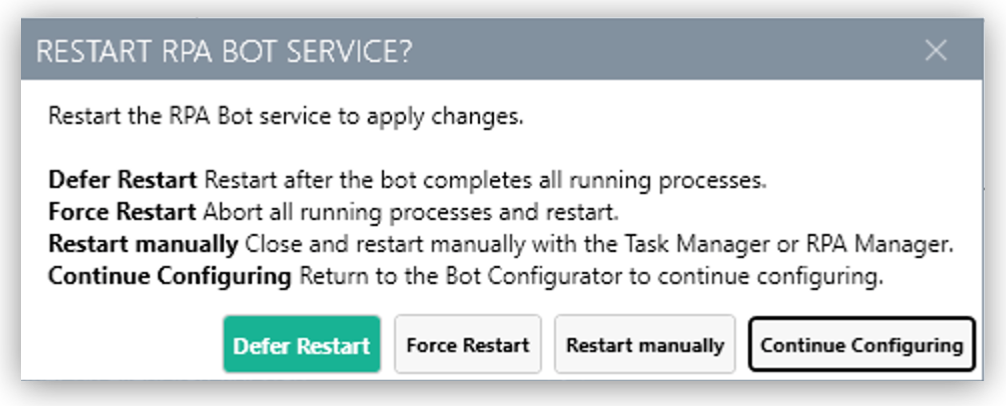Screen dimensions: 1006x406
Task: Click the bold 'Force Restart' label in description
Action: (x=123, y=213)
